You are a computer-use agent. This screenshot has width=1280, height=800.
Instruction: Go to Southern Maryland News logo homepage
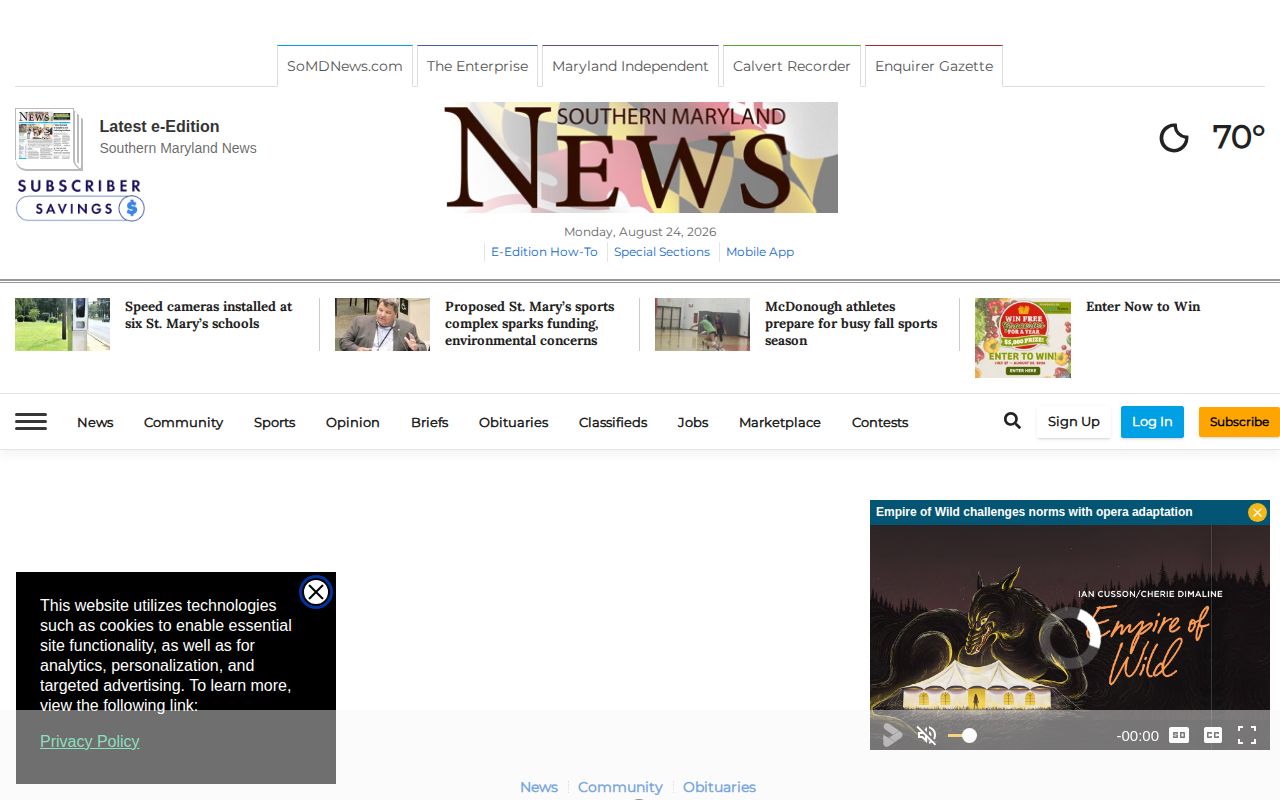coord(641,157)
